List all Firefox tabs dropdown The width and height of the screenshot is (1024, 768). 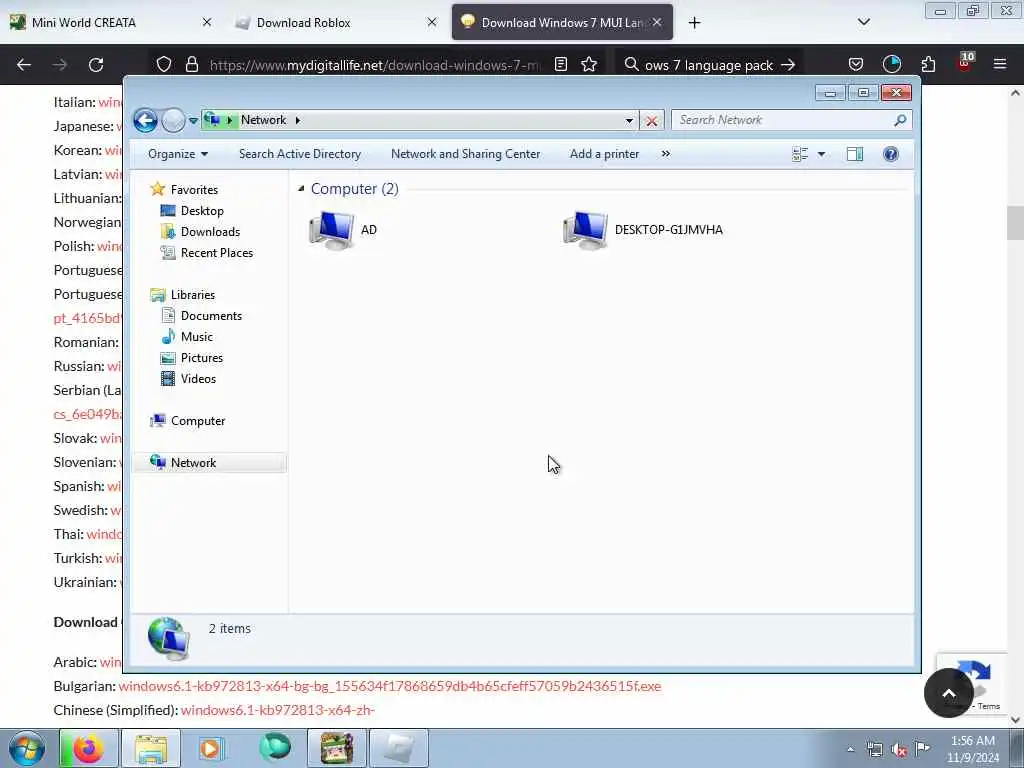[x=863, y=22]
